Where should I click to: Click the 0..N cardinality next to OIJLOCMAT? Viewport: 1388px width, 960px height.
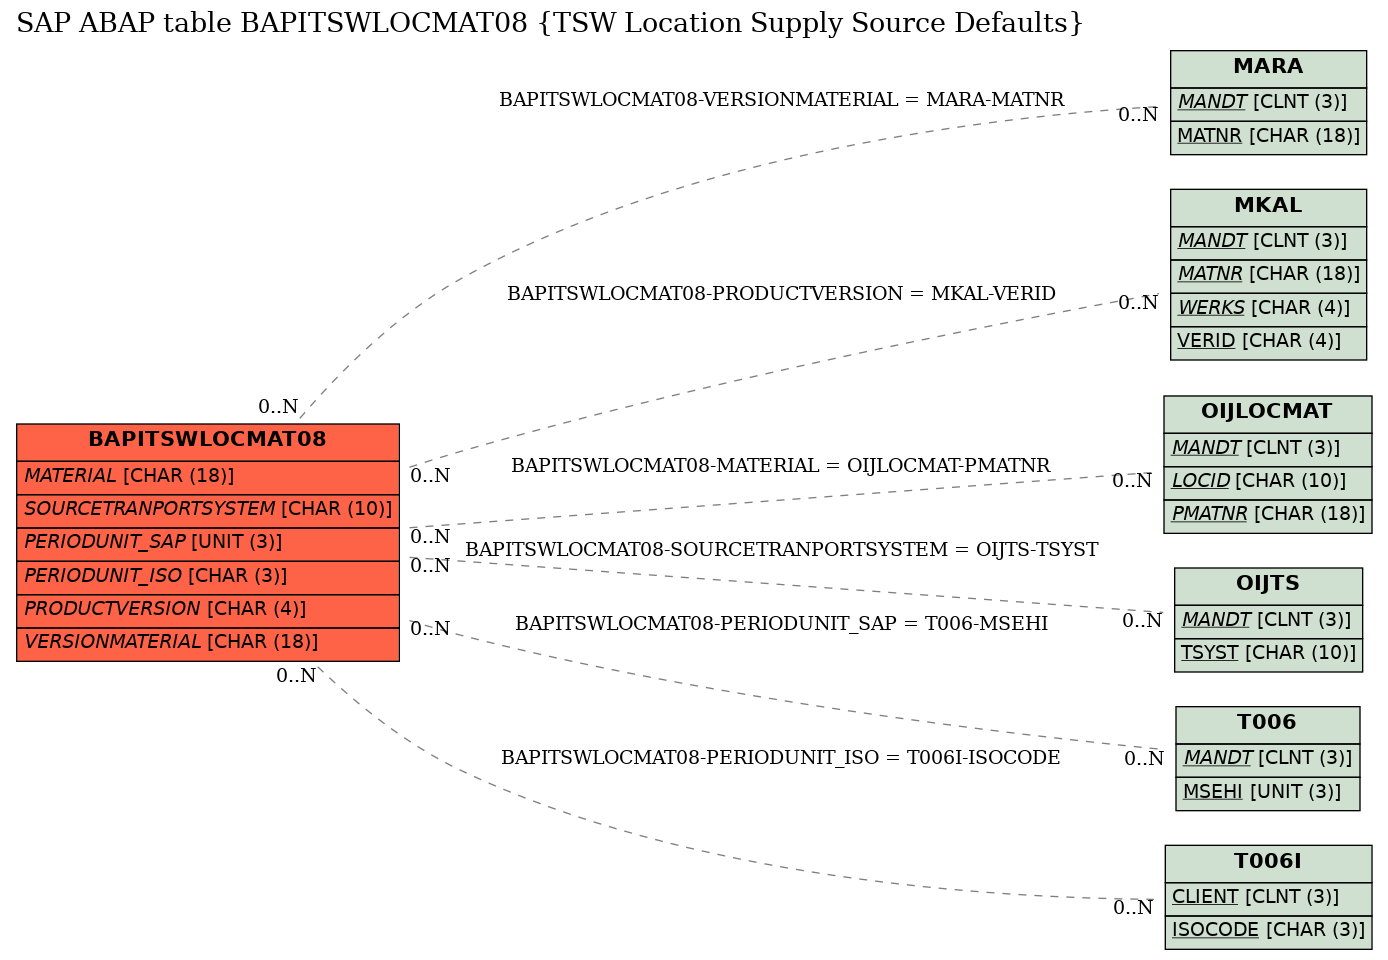(1132, 481)
